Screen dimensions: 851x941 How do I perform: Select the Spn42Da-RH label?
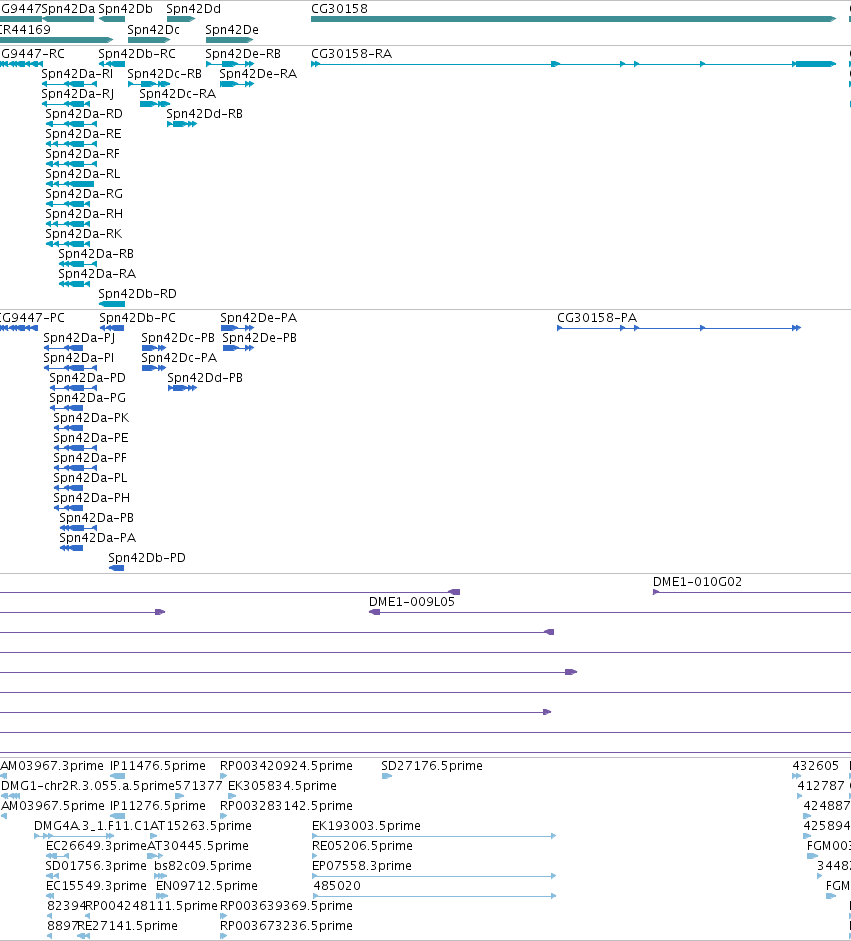coord(84,214)
